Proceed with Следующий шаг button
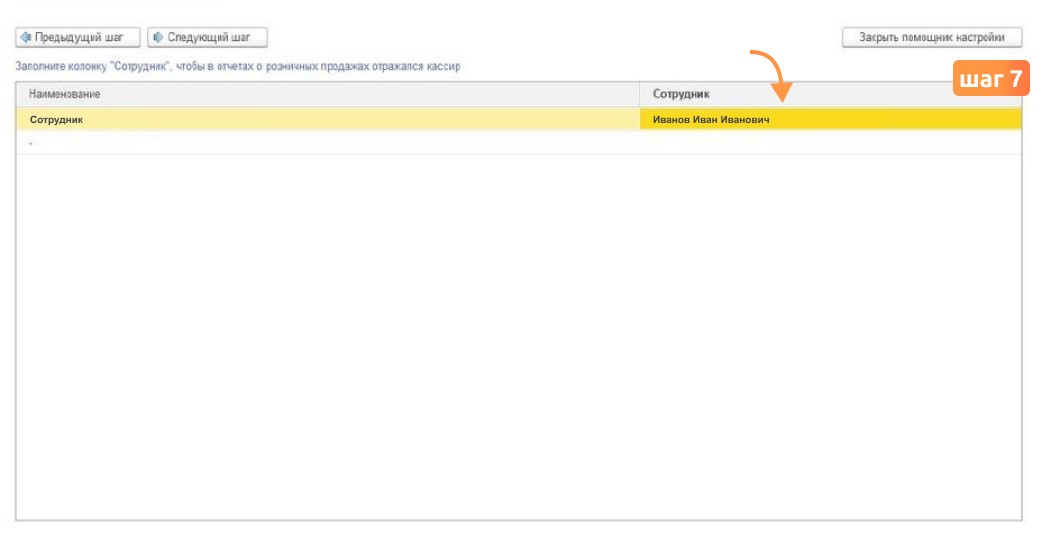This screenshot has width=1060, height=555. pyautogui.click(x=208, y=37)
